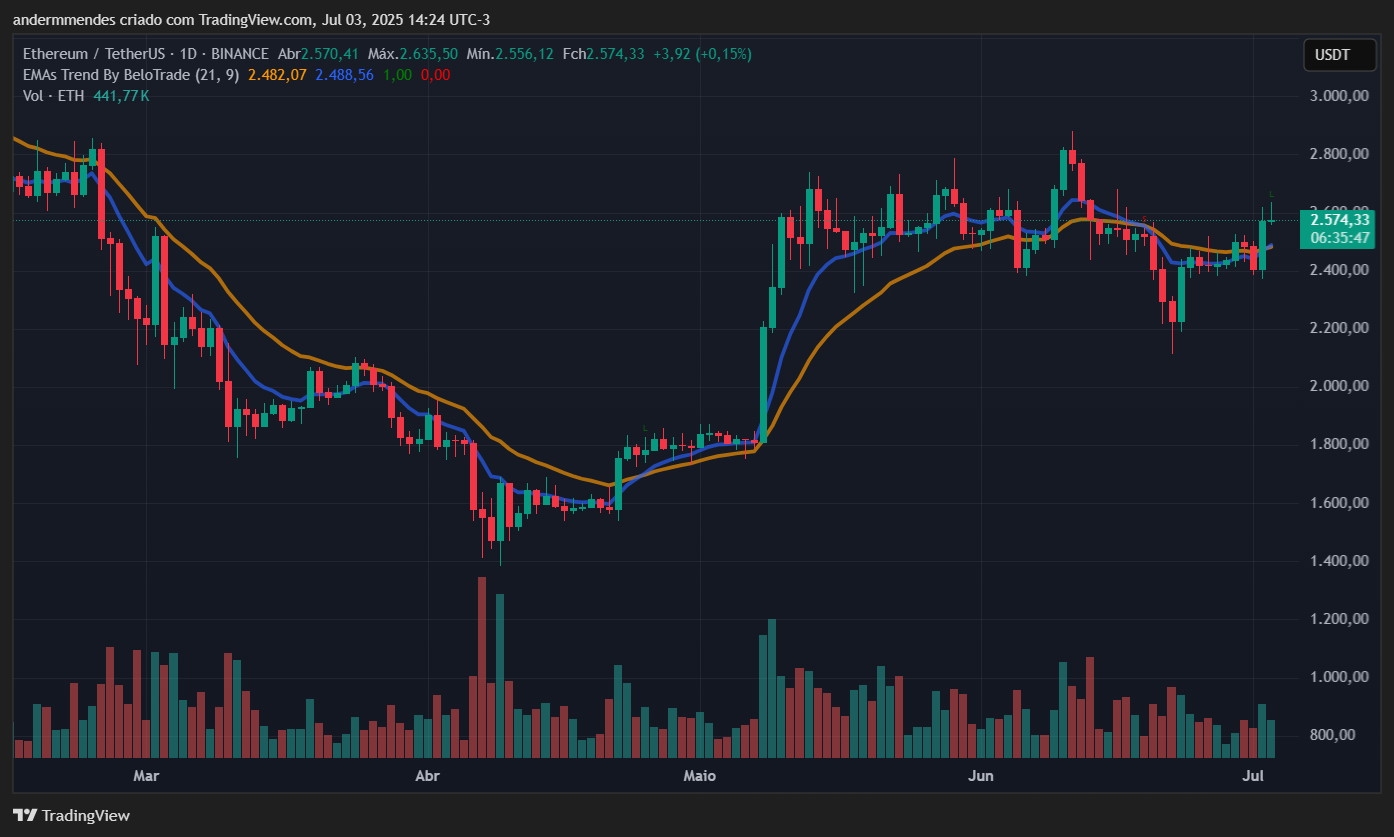Click the 1.400,00 price axis label
The width and height of the screenshot is (1394, 837).
click(1340, 561)
